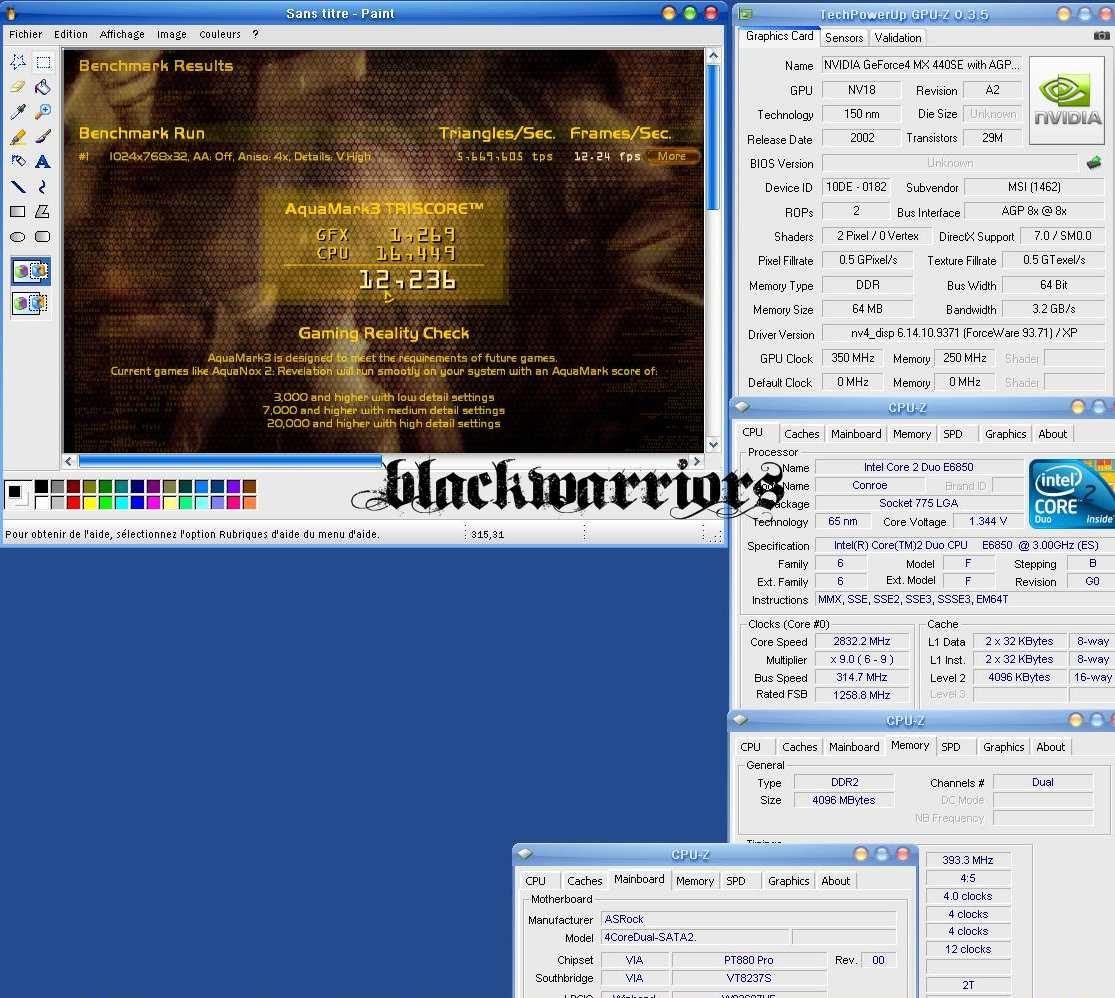1115x998 pixels.
Task: Choose the Curve tool in Paint
Action: [43, 186]
